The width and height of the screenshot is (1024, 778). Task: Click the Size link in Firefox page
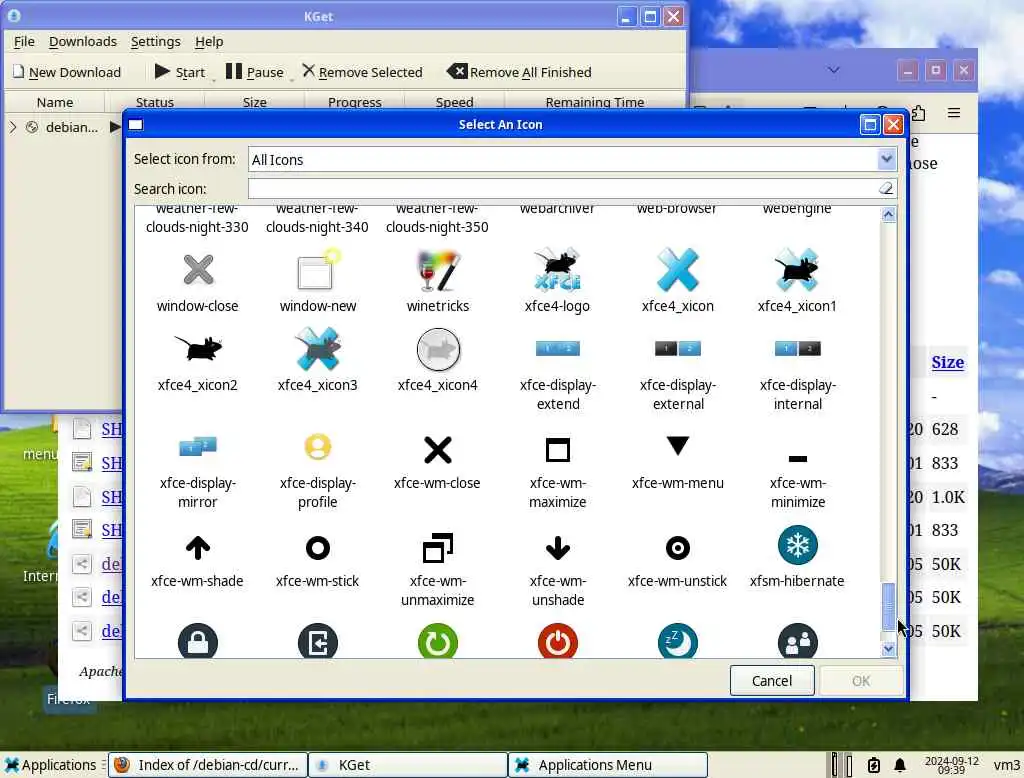coord(948,362)
